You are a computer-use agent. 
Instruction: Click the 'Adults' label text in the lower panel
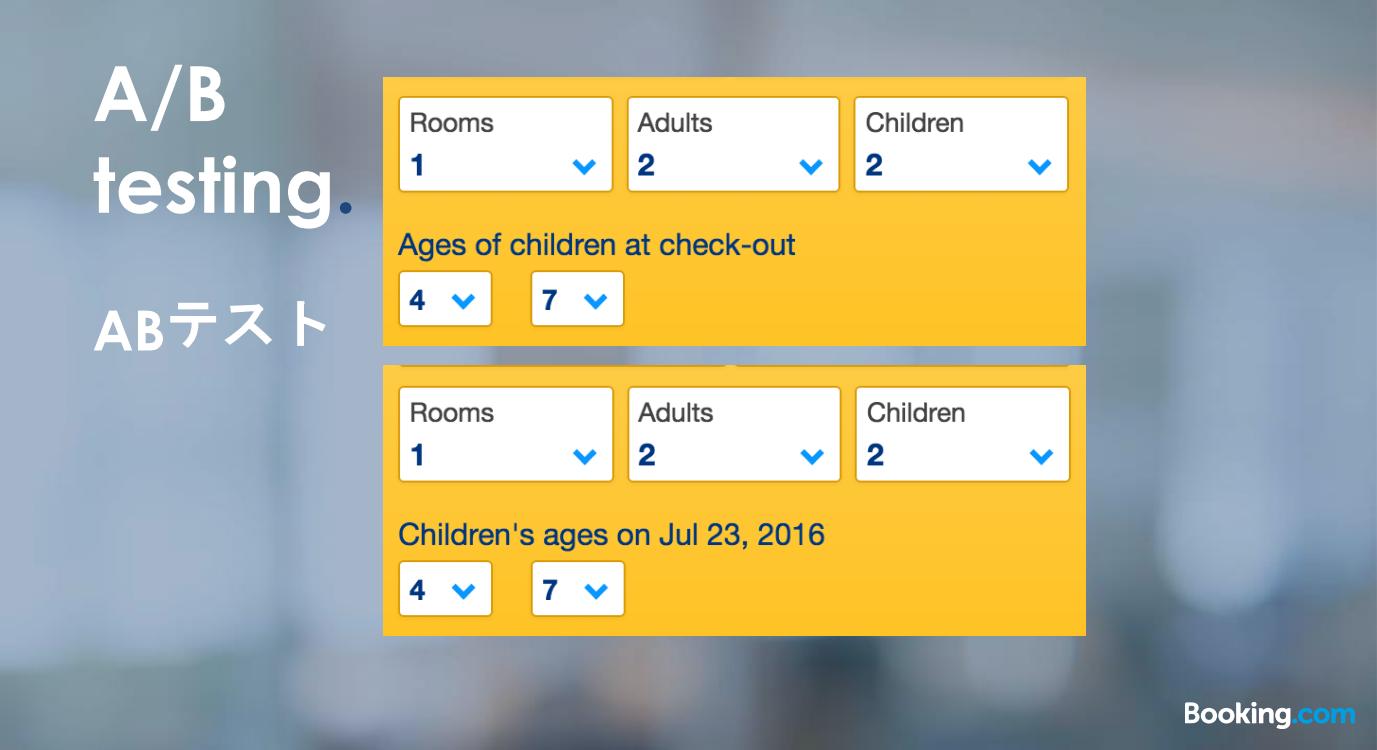pyautogui.click(x=676, y=413)
